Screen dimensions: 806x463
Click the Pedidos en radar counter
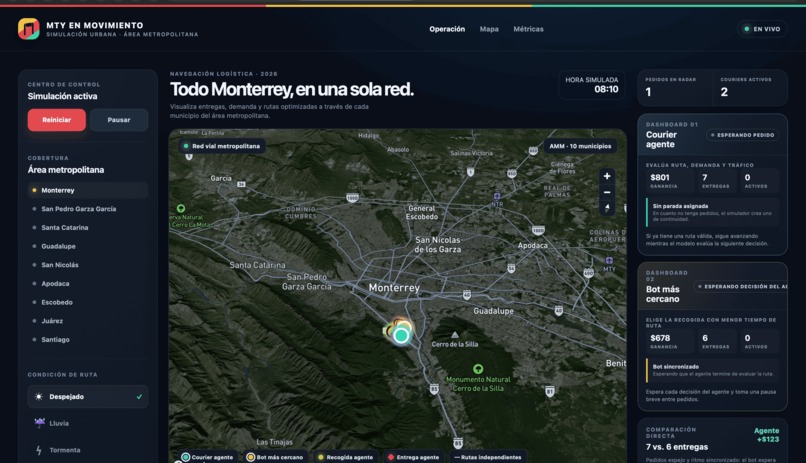(x=674, y=88)
